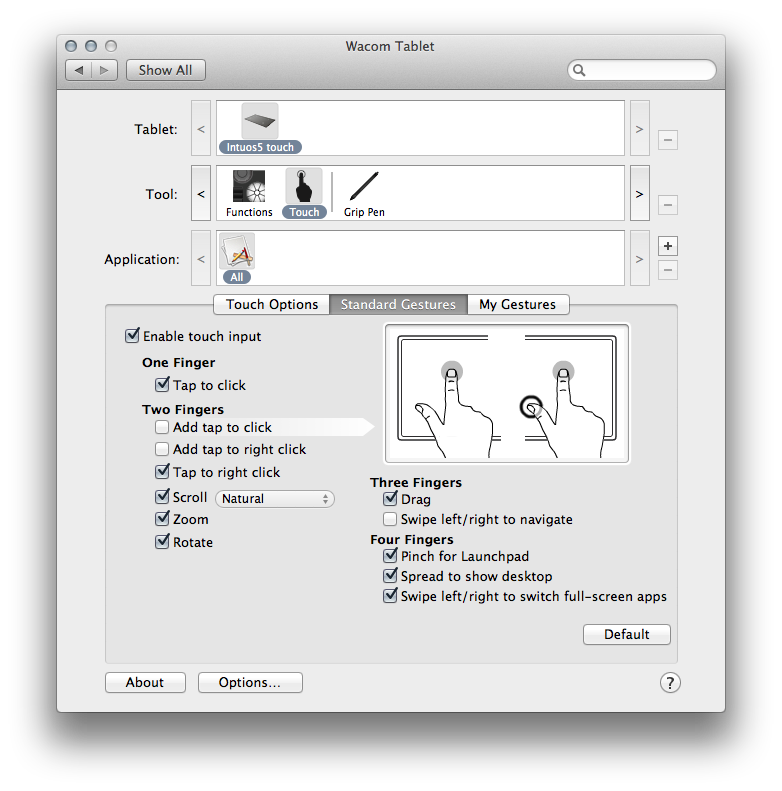This screenshot has height=791, width=782.
Task: Open the Options… button
Action: point(250,683)
